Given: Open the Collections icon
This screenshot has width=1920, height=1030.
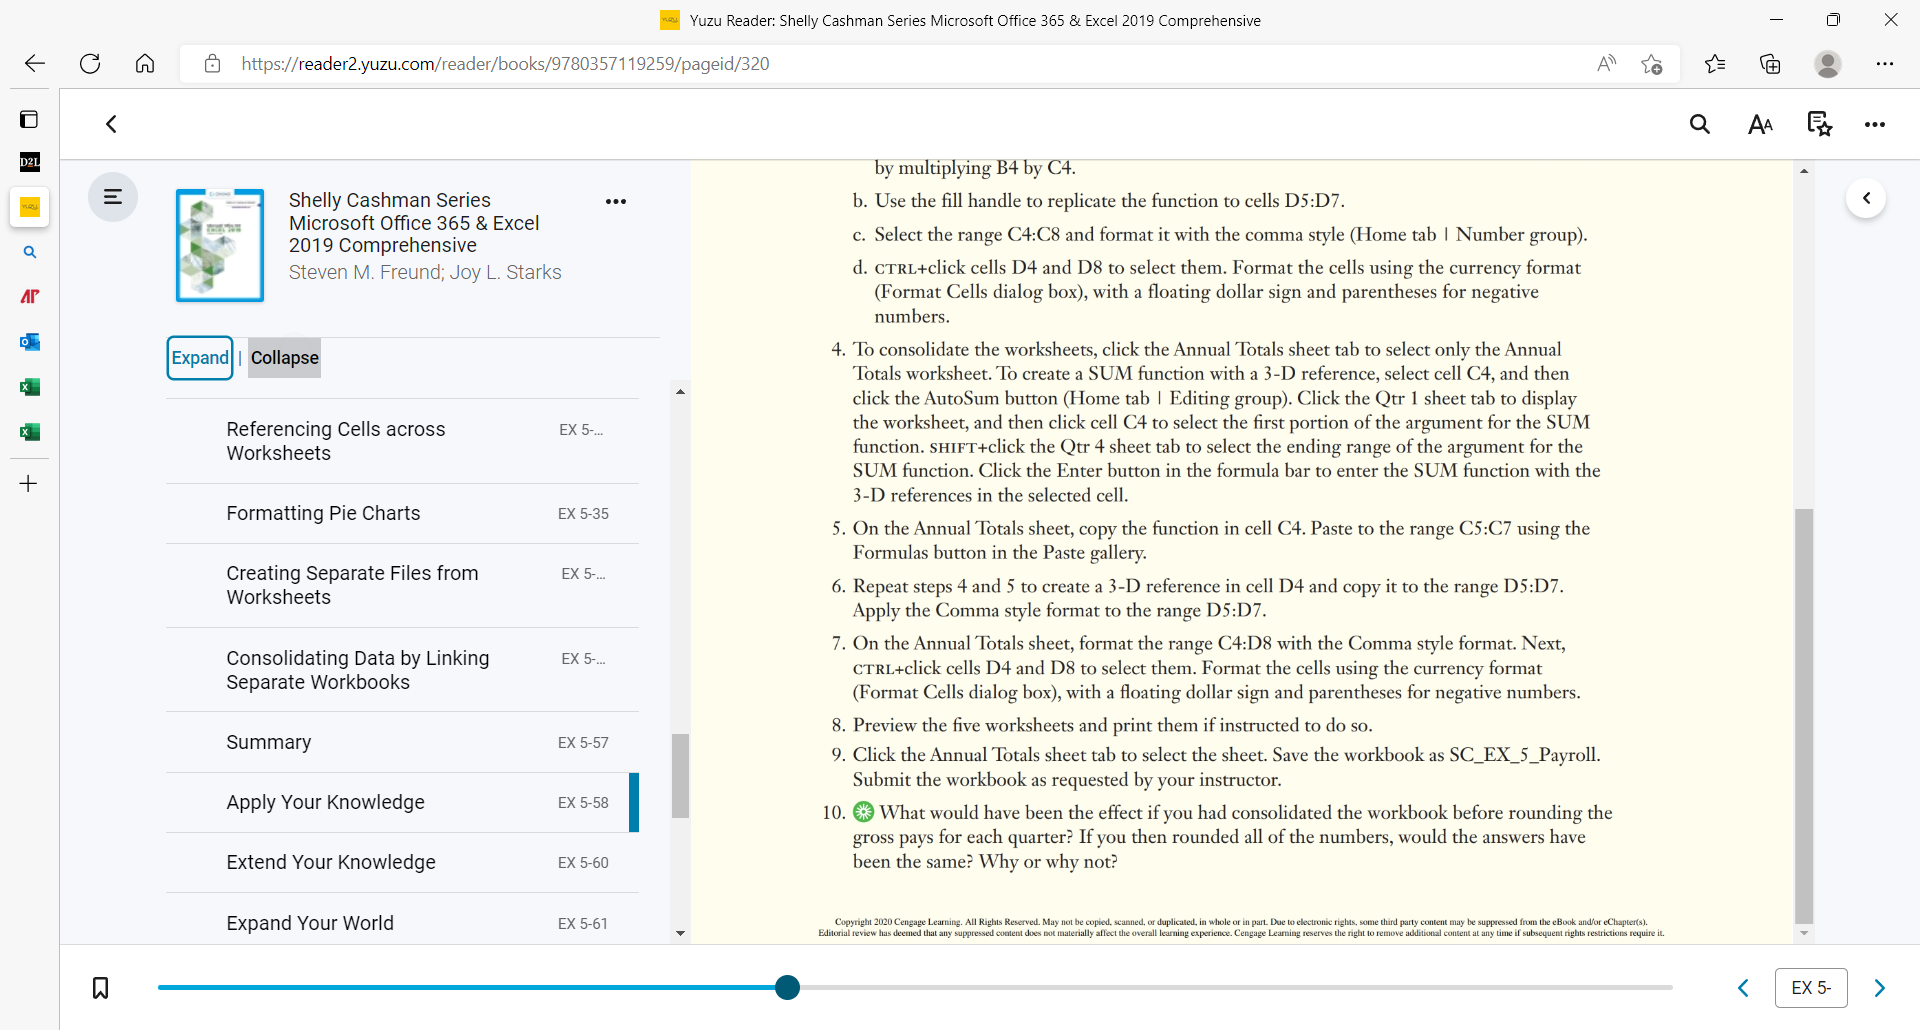Looking at the screenshot, I should click(1770, 64).
